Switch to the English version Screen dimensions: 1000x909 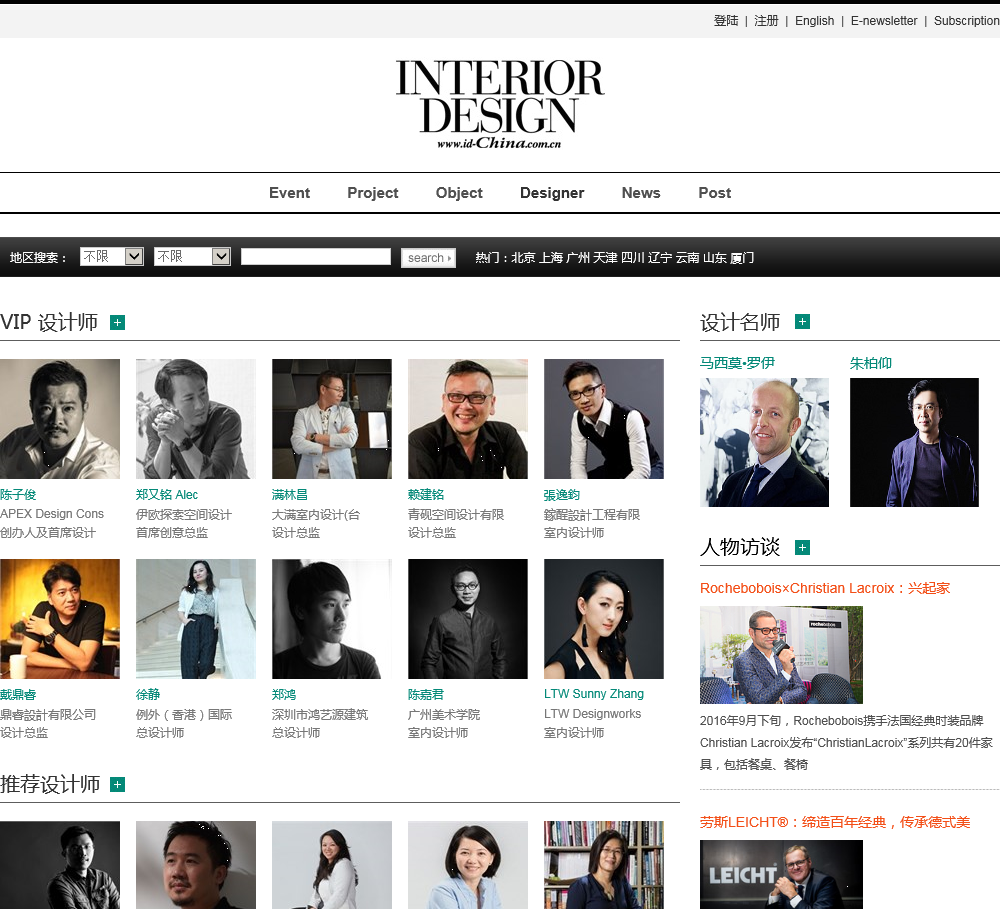814,20
